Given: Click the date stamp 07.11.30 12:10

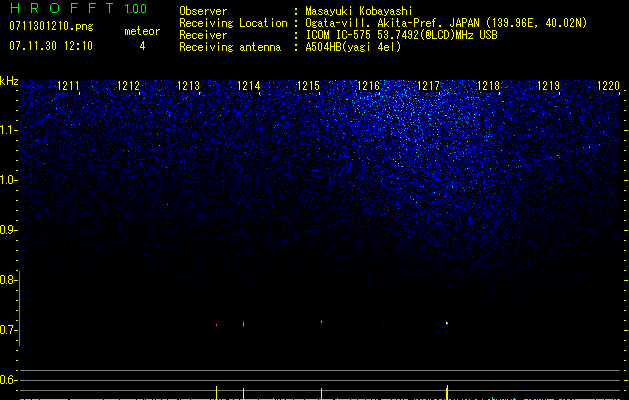Looking at the screenshot, I should pos(51,46).
